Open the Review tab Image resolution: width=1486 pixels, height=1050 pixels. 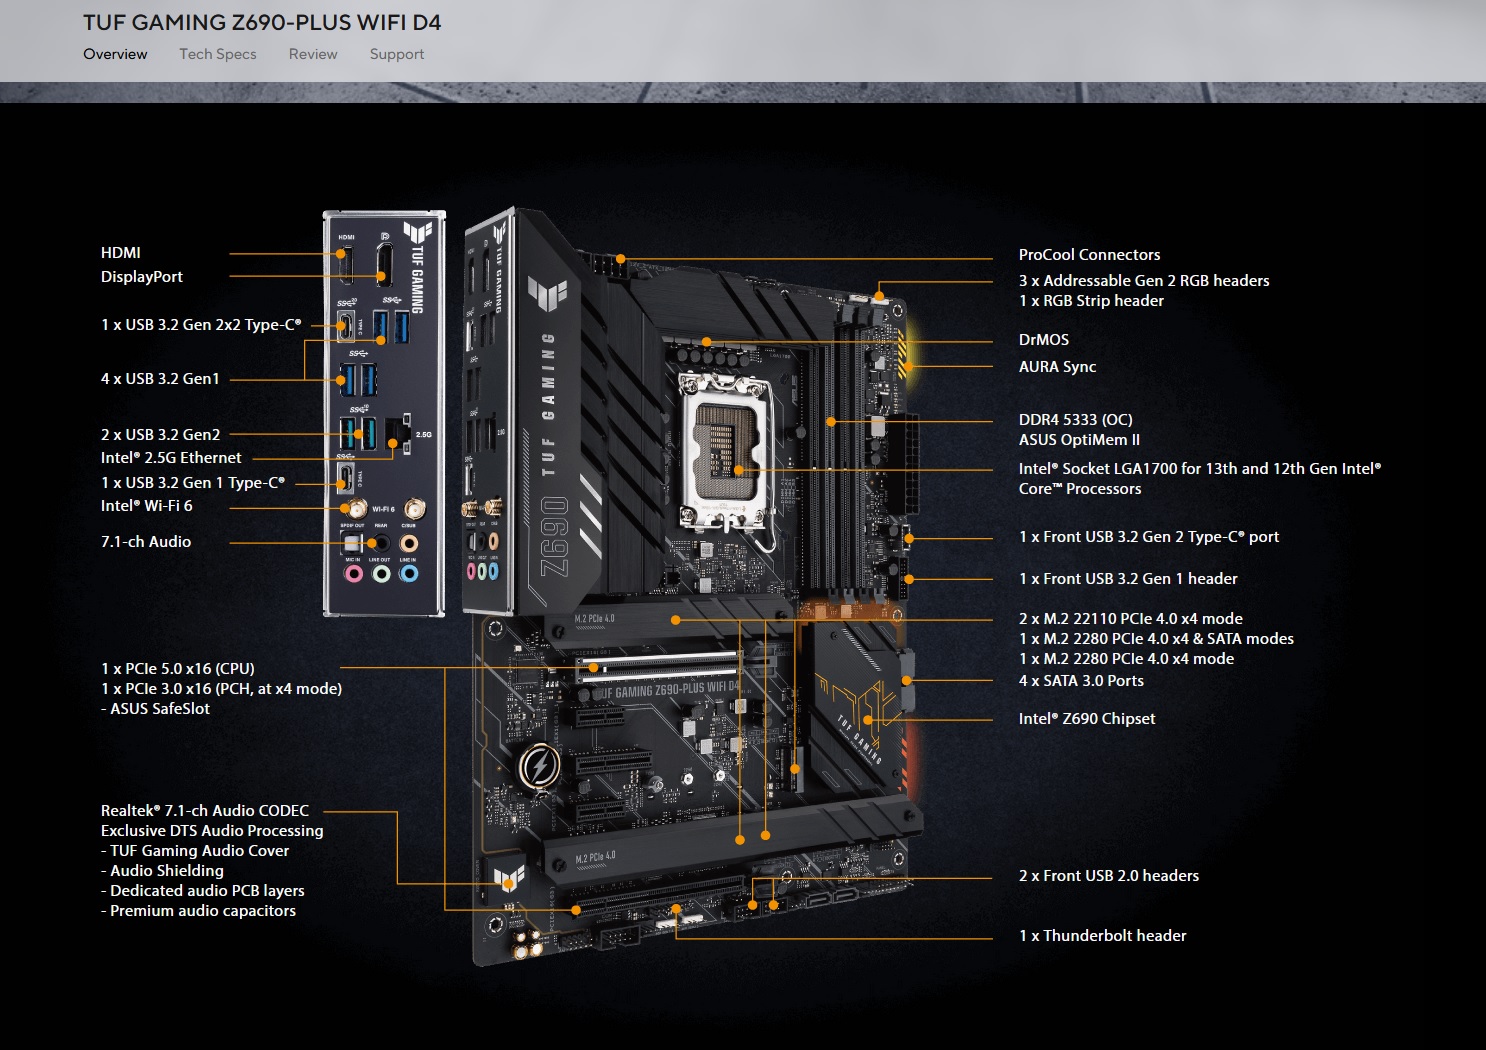pos(313,54)
